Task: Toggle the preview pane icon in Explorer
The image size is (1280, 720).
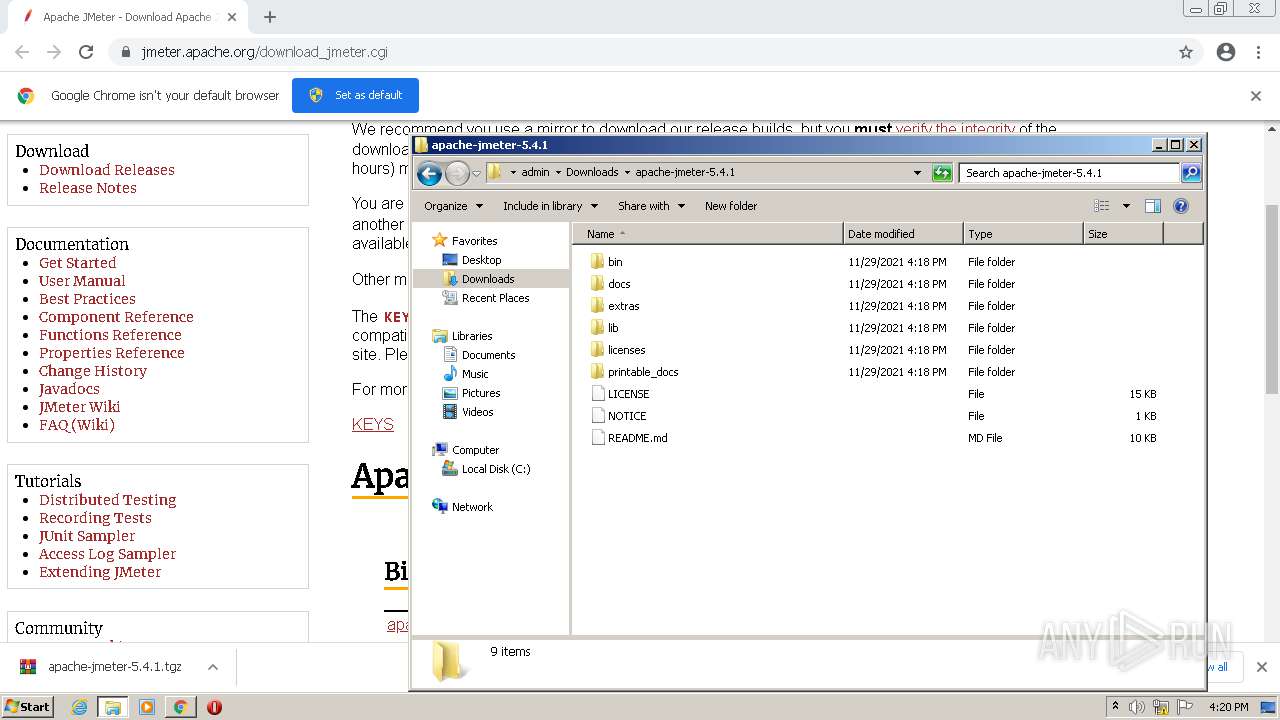Action: 1153,206
